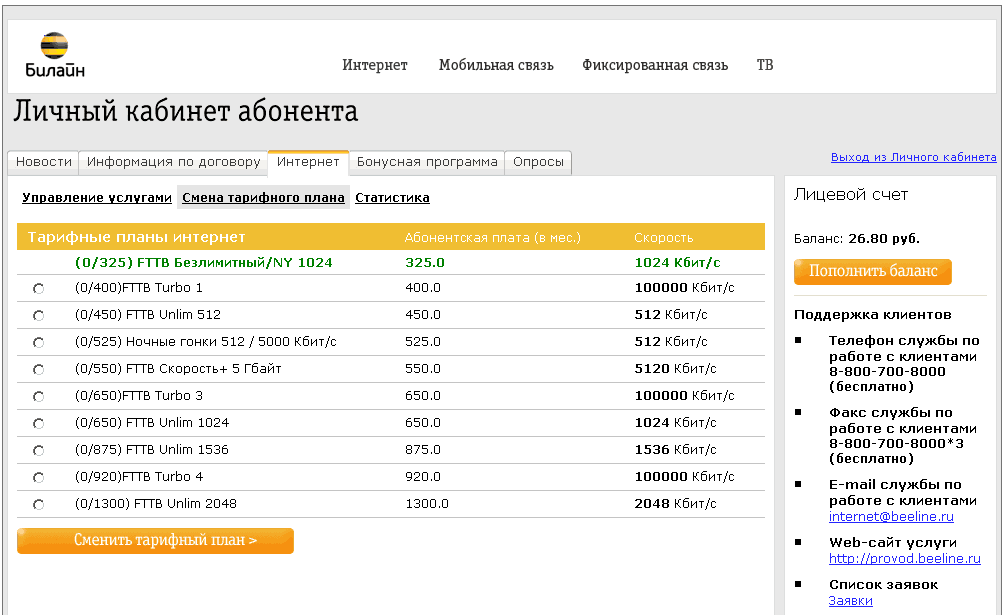The width and height of the screenshot is (1004, 615).
Task: Switch to the Интернет cabinet tab
Action: point(308,162)
